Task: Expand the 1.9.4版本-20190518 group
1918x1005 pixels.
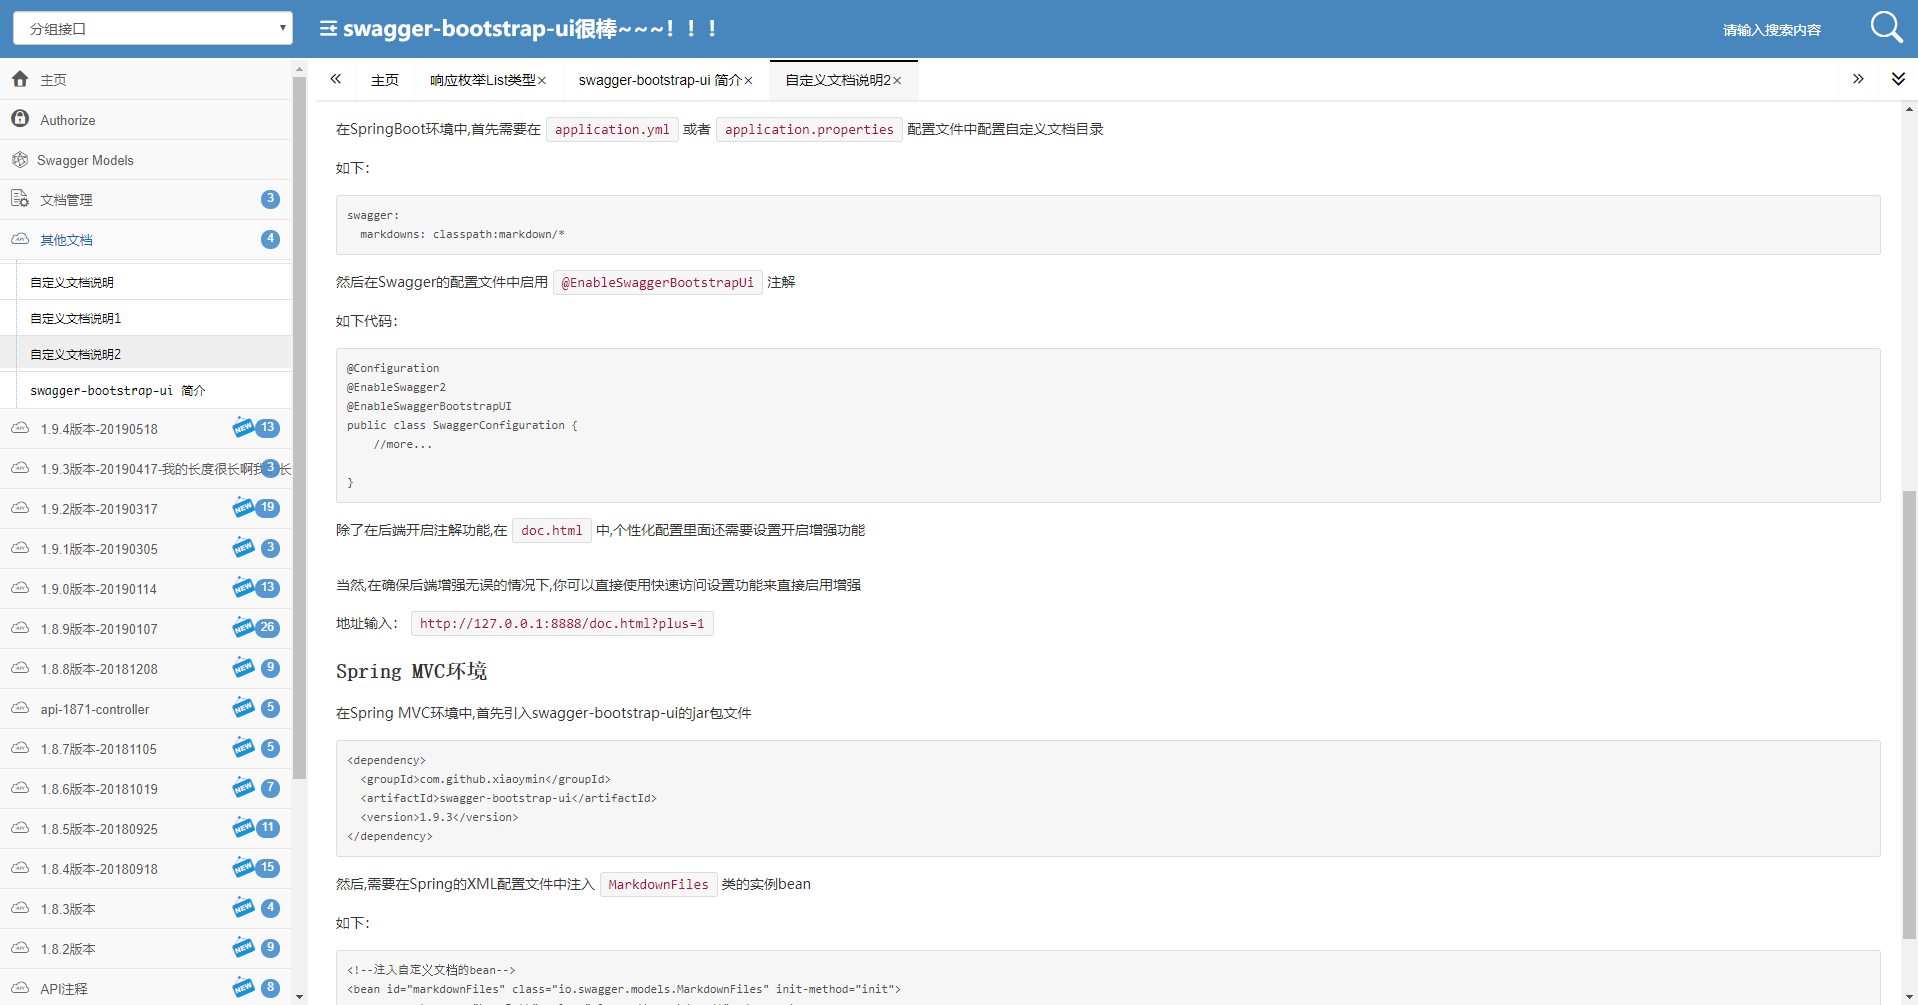Action: click(146, 429)
